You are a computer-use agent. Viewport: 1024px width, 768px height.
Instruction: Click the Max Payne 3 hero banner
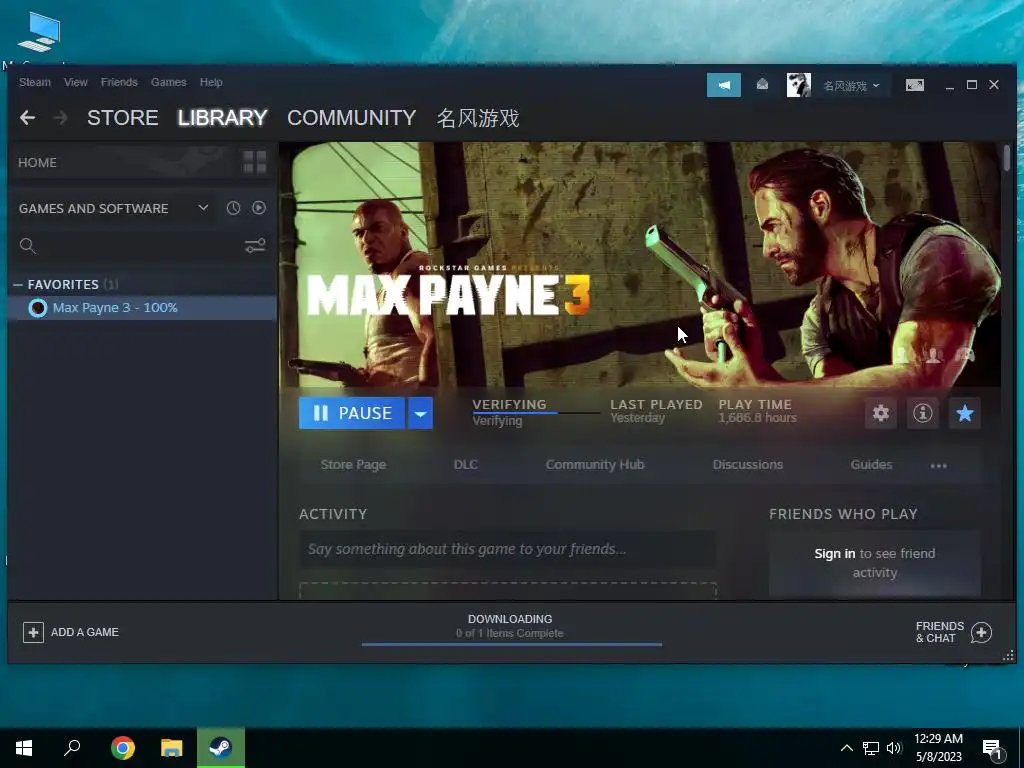(640, 264)
